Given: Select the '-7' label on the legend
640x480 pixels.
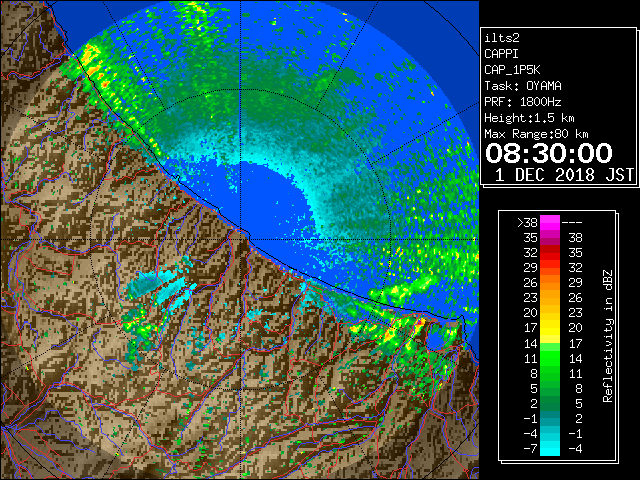Looking at the screenshot, I should [530, 448].
